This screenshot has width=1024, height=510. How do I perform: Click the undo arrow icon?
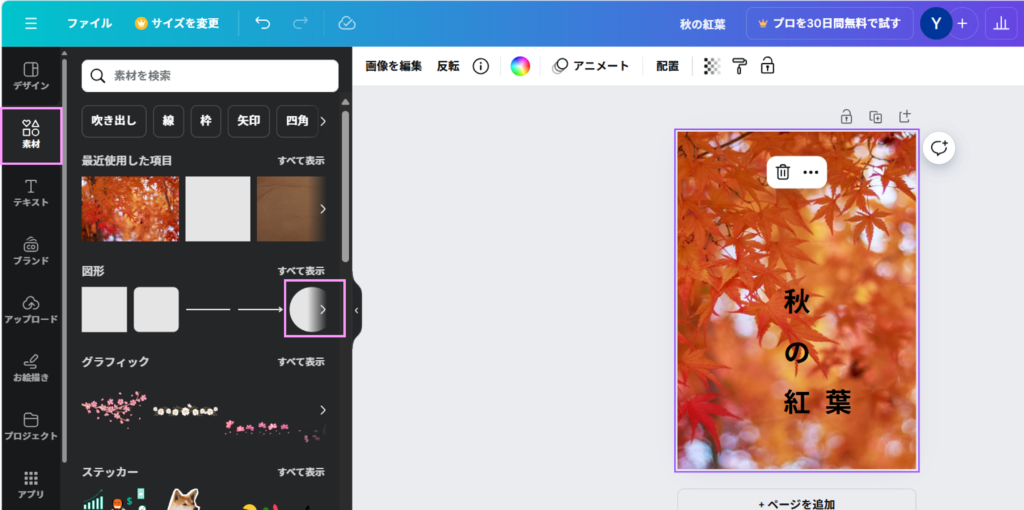tap(263, 23)
